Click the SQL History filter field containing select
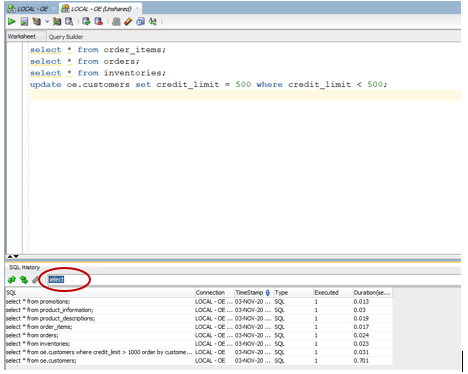This screenshot has height=374, width=468. pos(254,280)
